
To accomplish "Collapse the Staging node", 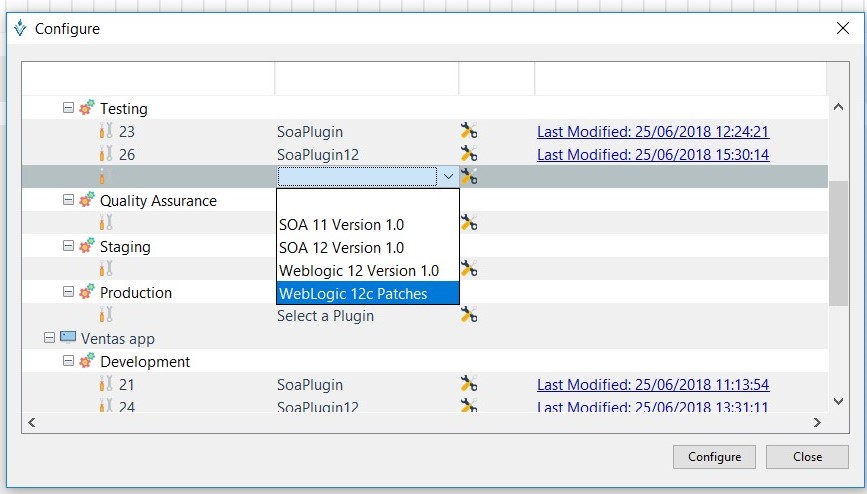I will tap(68, 246).
